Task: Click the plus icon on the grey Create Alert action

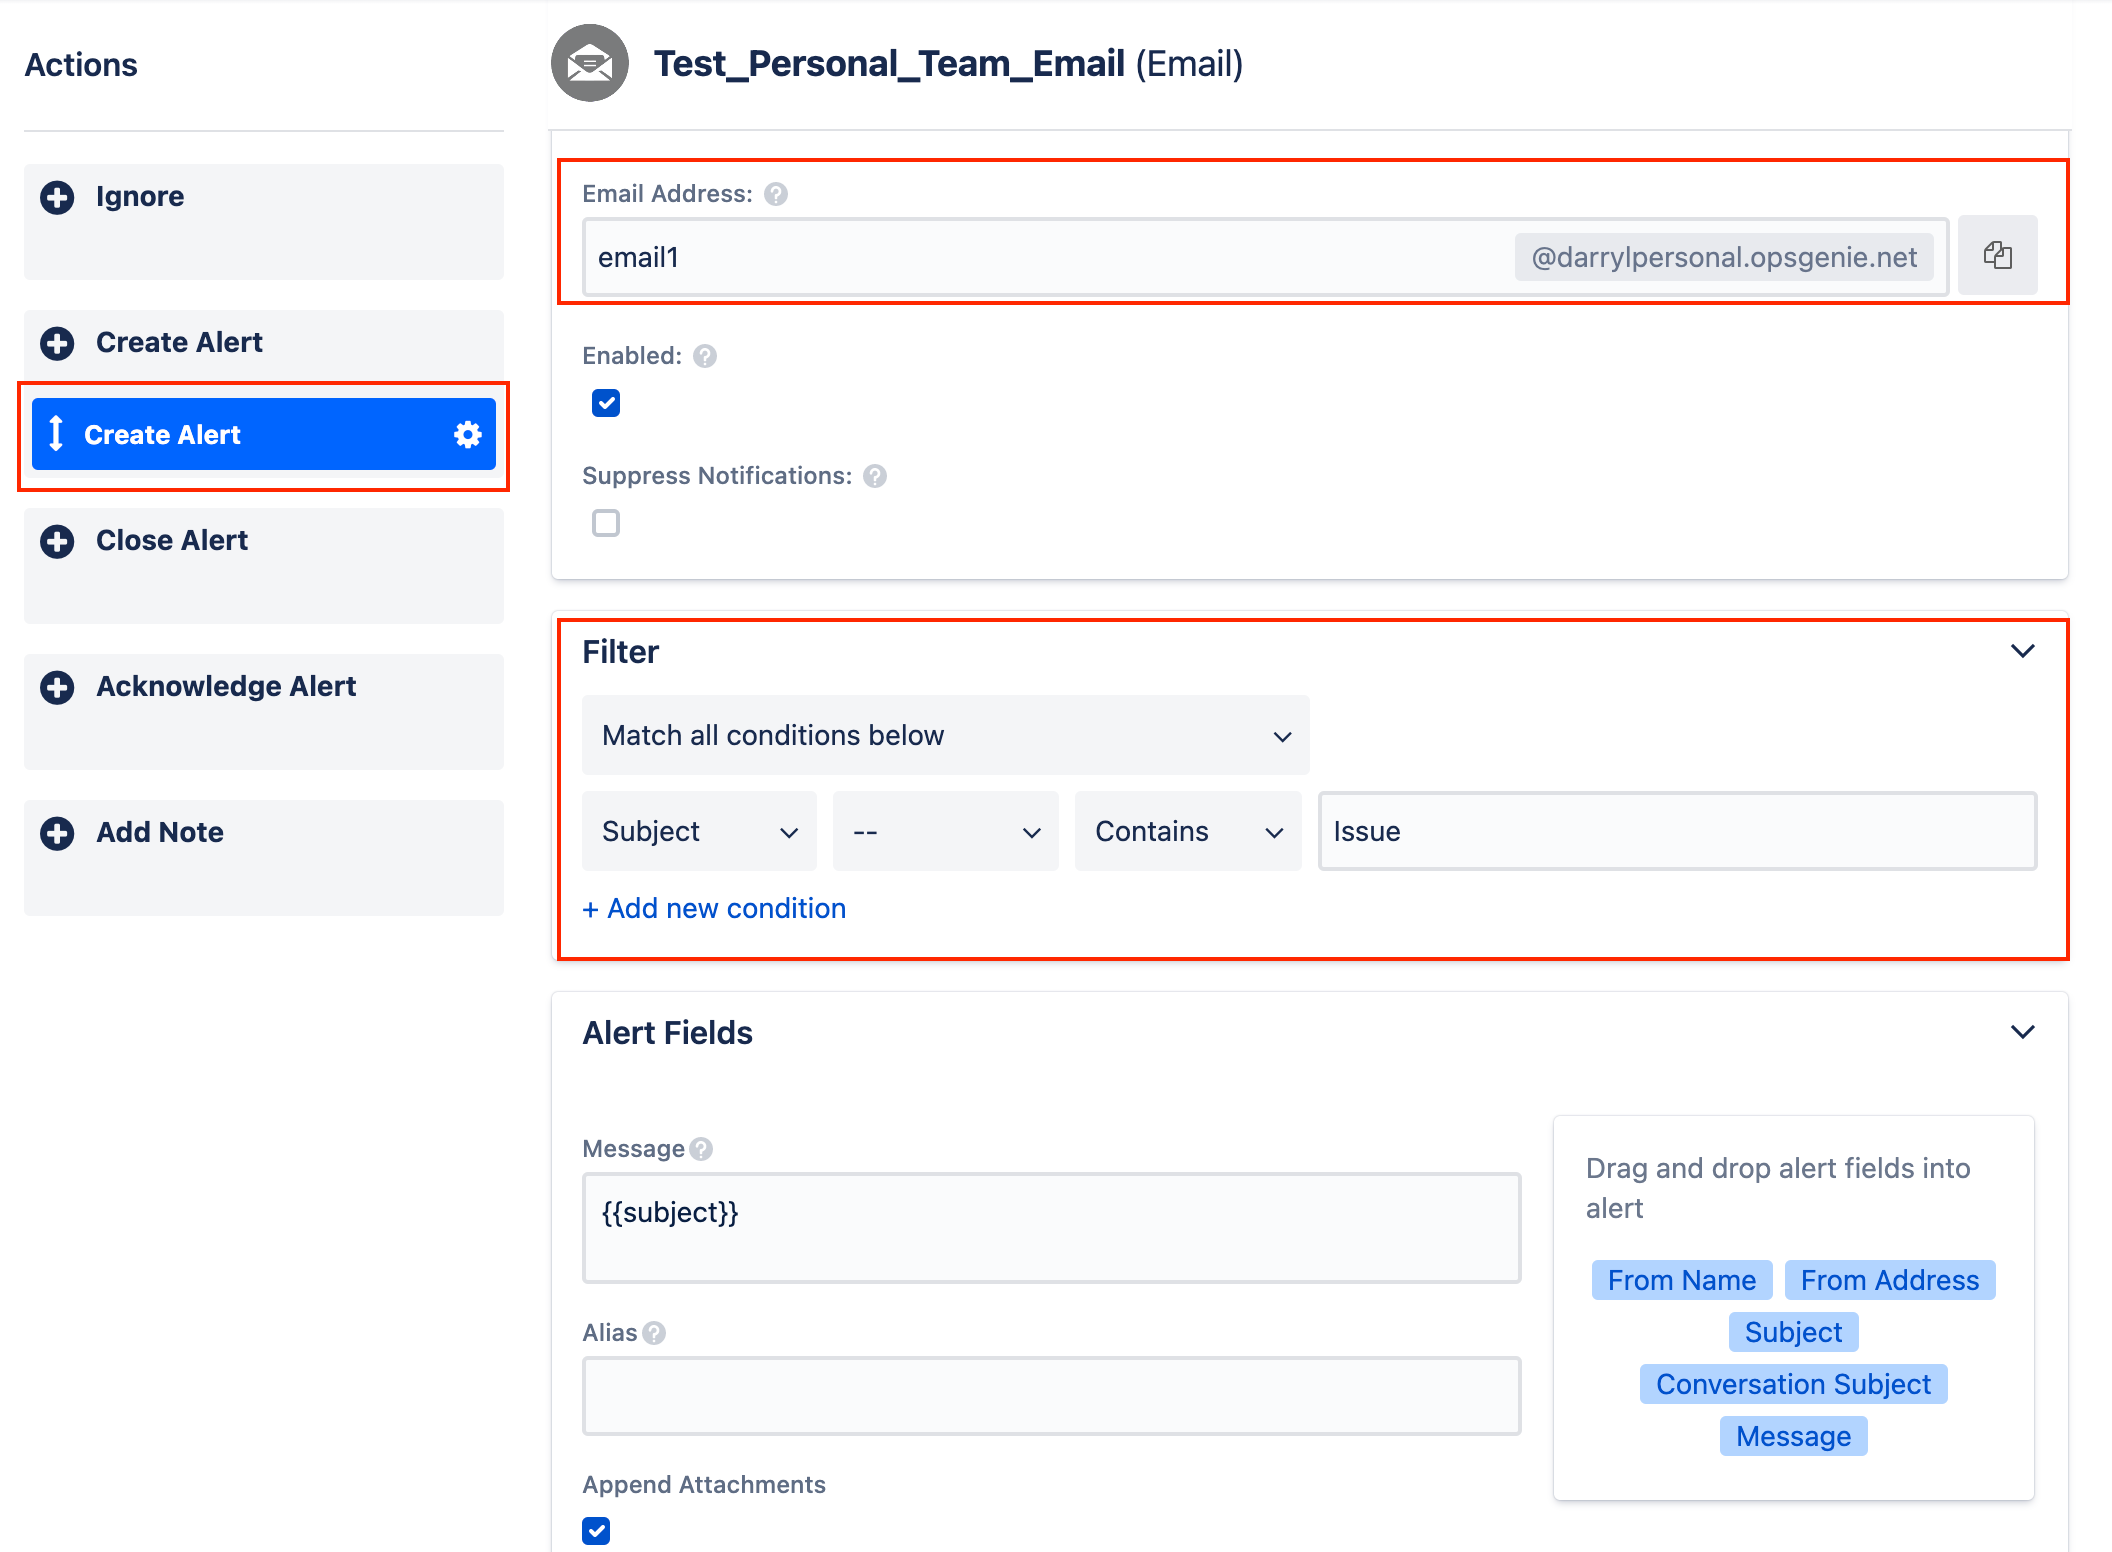Action: tap(57, 343)
